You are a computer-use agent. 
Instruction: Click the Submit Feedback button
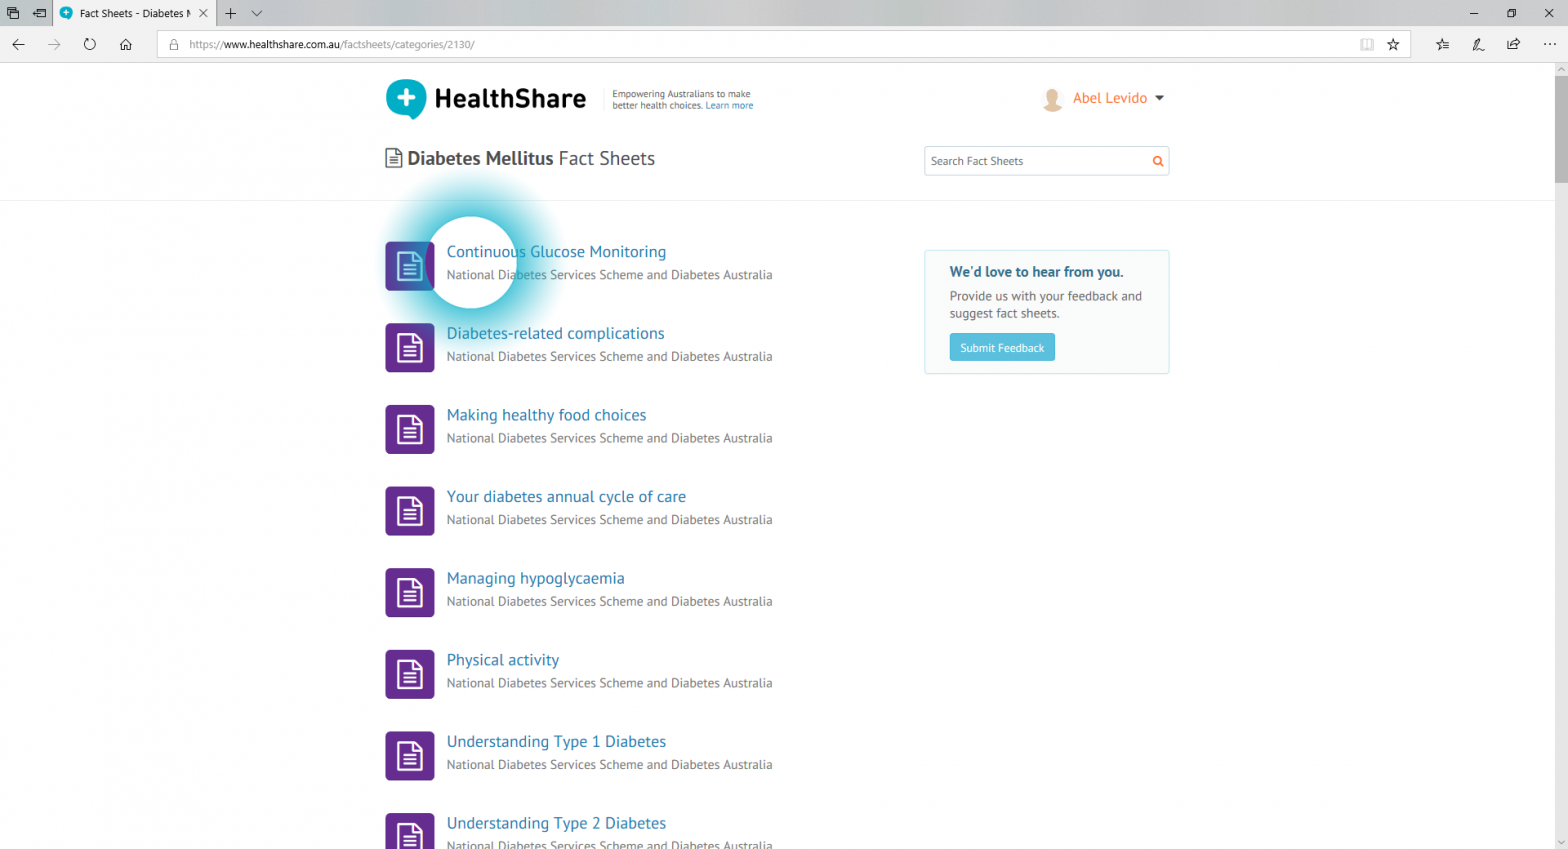(x=1001, y=347)
